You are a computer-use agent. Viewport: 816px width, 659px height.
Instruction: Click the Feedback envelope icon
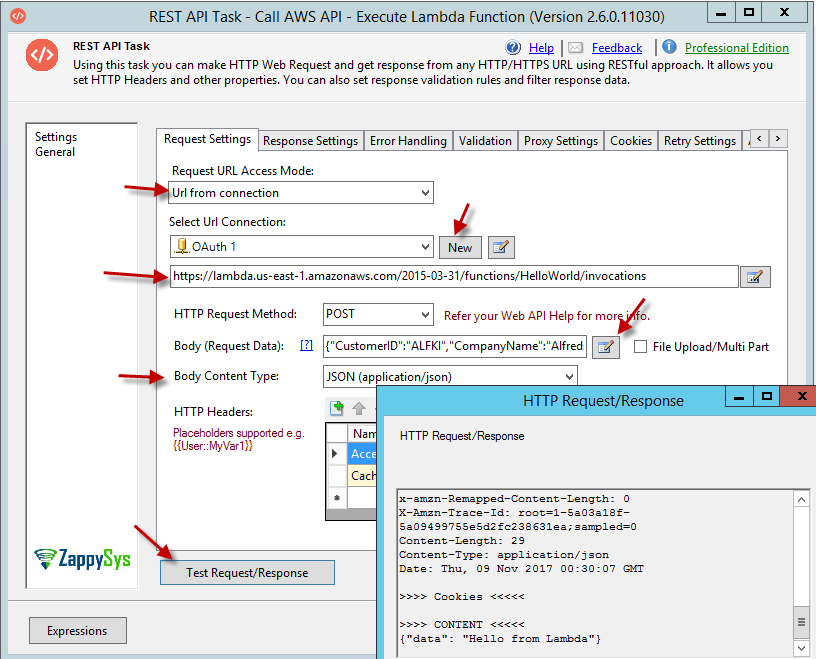tap(576, 48)
